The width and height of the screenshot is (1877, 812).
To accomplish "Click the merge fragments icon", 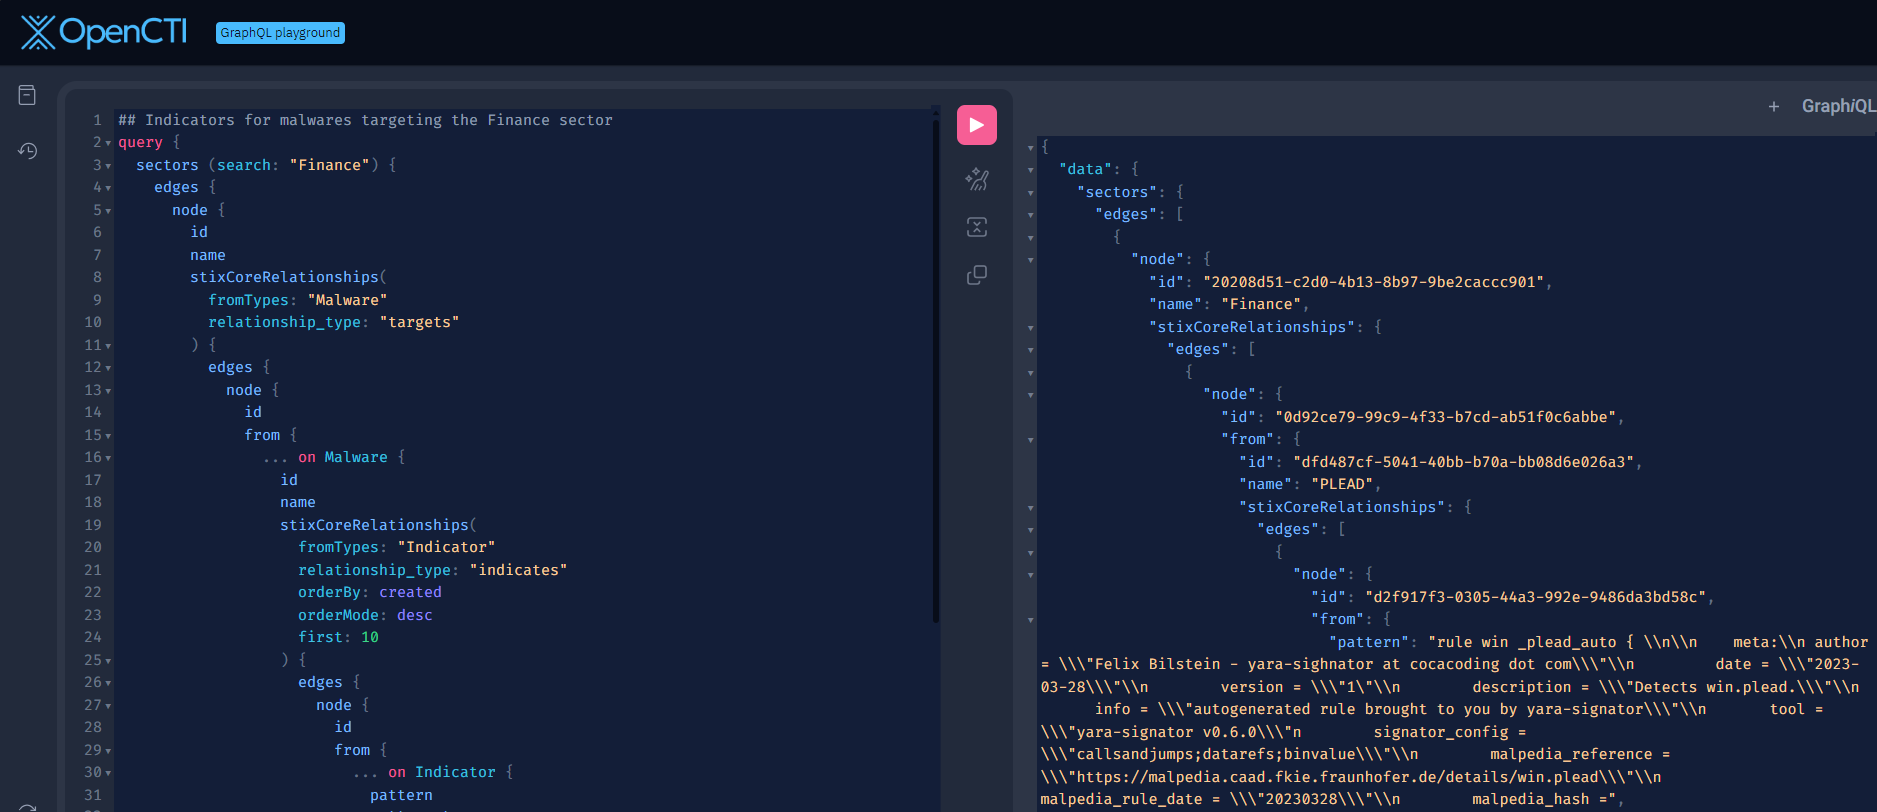I will (976, 227).
